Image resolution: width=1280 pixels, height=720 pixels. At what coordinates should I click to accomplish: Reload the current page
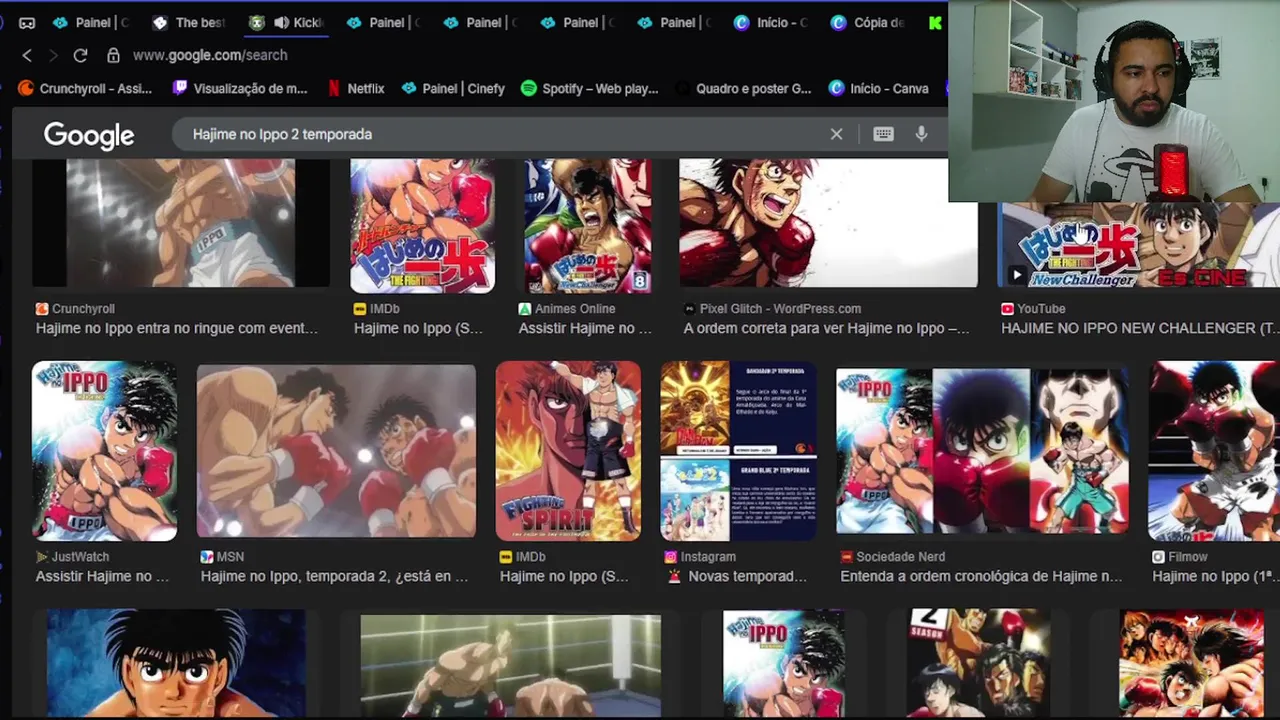pyautogui.click(x=80, y=55)
